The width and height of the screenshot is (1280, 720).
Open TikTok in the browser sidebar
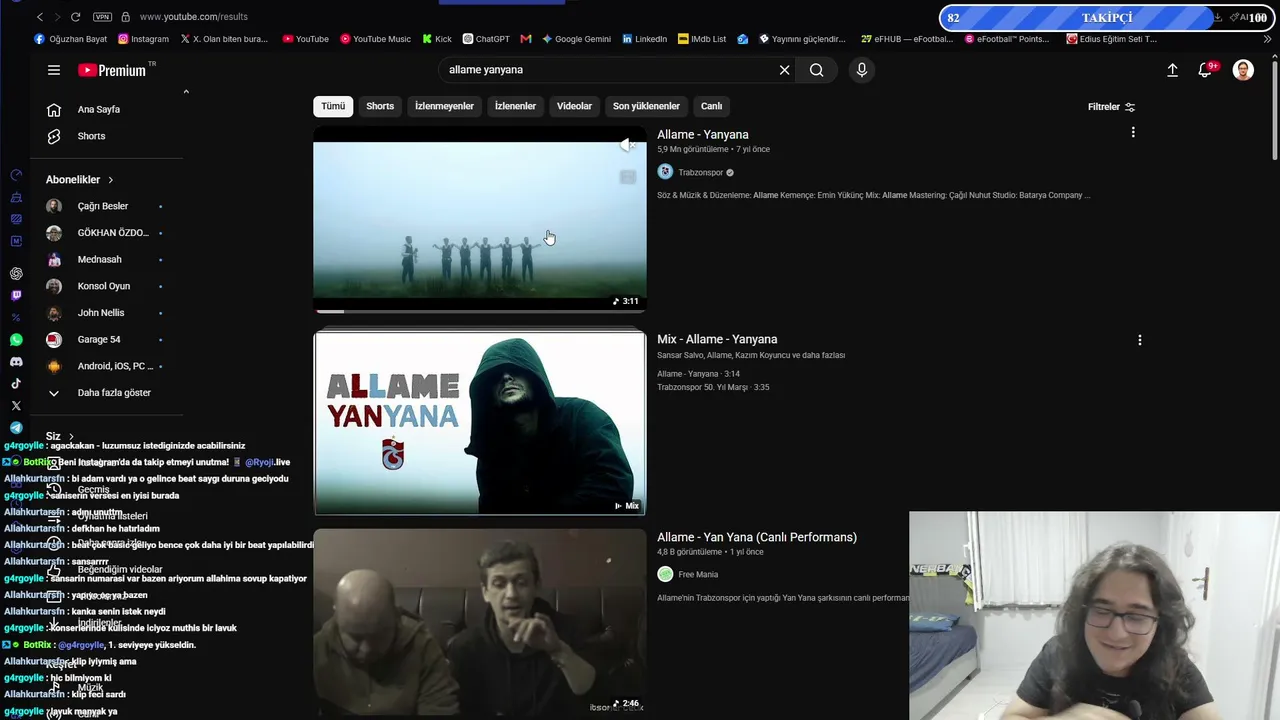[16, 384]
